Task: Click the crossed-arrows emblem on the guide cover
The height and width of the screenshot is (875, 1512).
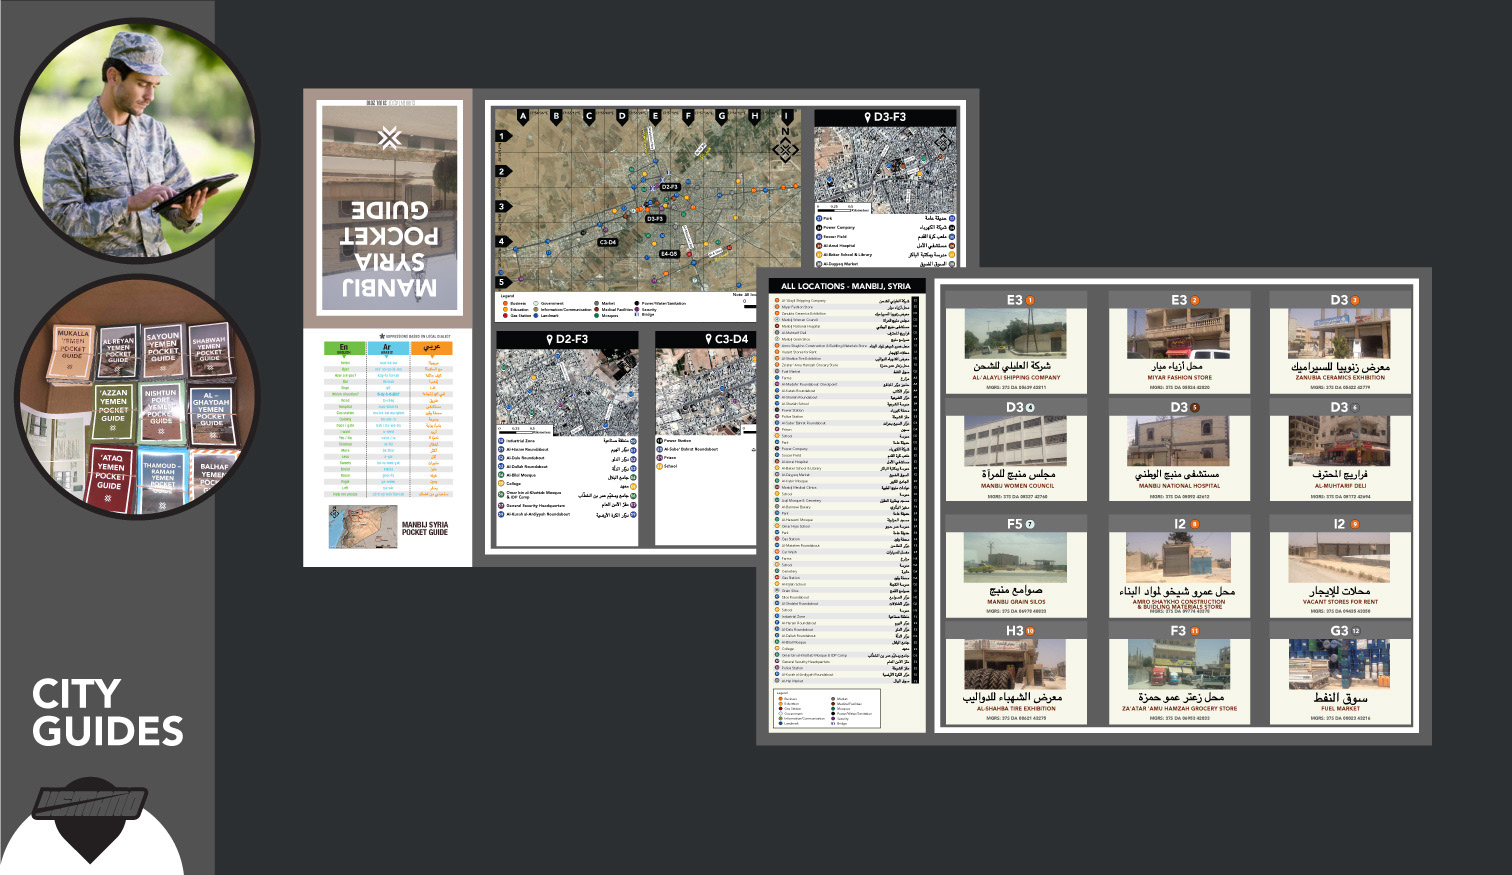Action: [390, 138]
